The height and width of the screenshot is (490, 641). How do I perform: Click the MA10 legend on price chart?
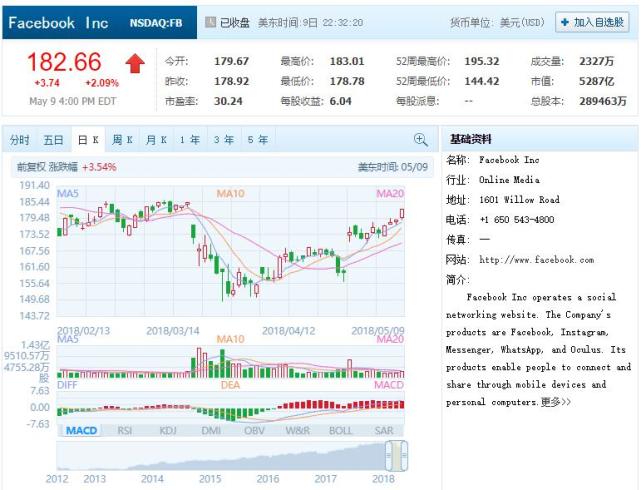(230, 193)
